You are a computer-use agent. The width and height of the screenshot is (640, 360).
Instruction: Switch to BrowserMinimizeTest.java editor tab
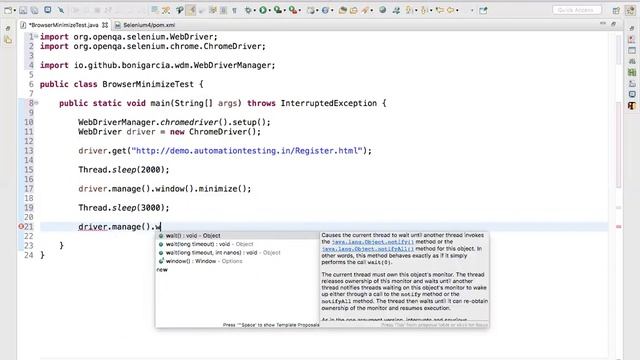[64, 25]
